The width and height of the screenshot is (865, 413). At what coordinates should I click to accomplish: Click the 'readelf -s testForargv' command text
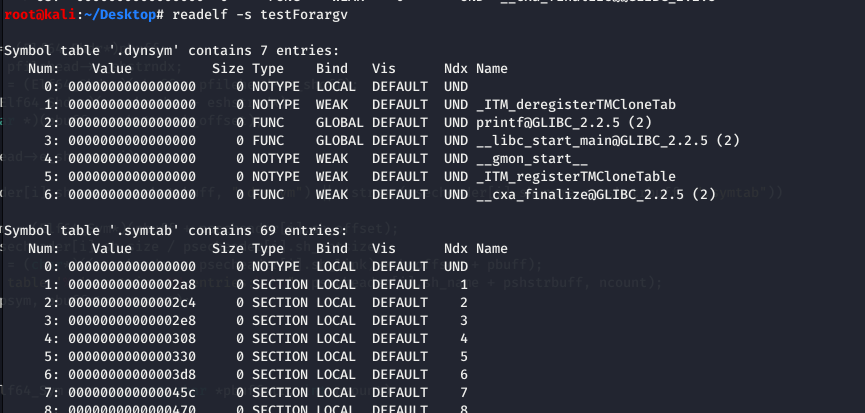click(x=260, y=15)
